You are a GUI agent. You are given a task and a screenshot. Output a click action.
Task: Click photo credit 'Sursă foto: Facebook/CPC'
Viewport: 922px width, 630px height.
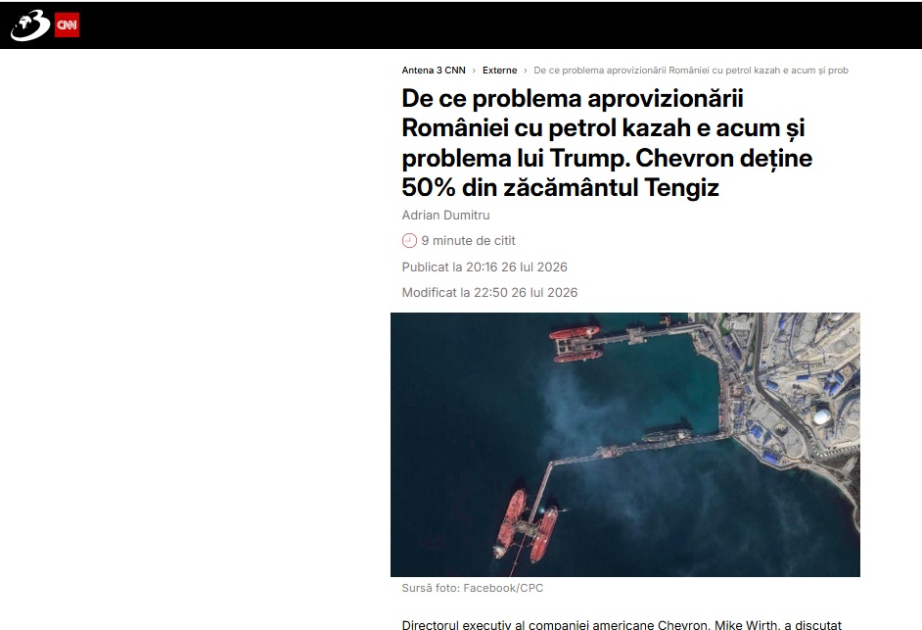[472, 588]
